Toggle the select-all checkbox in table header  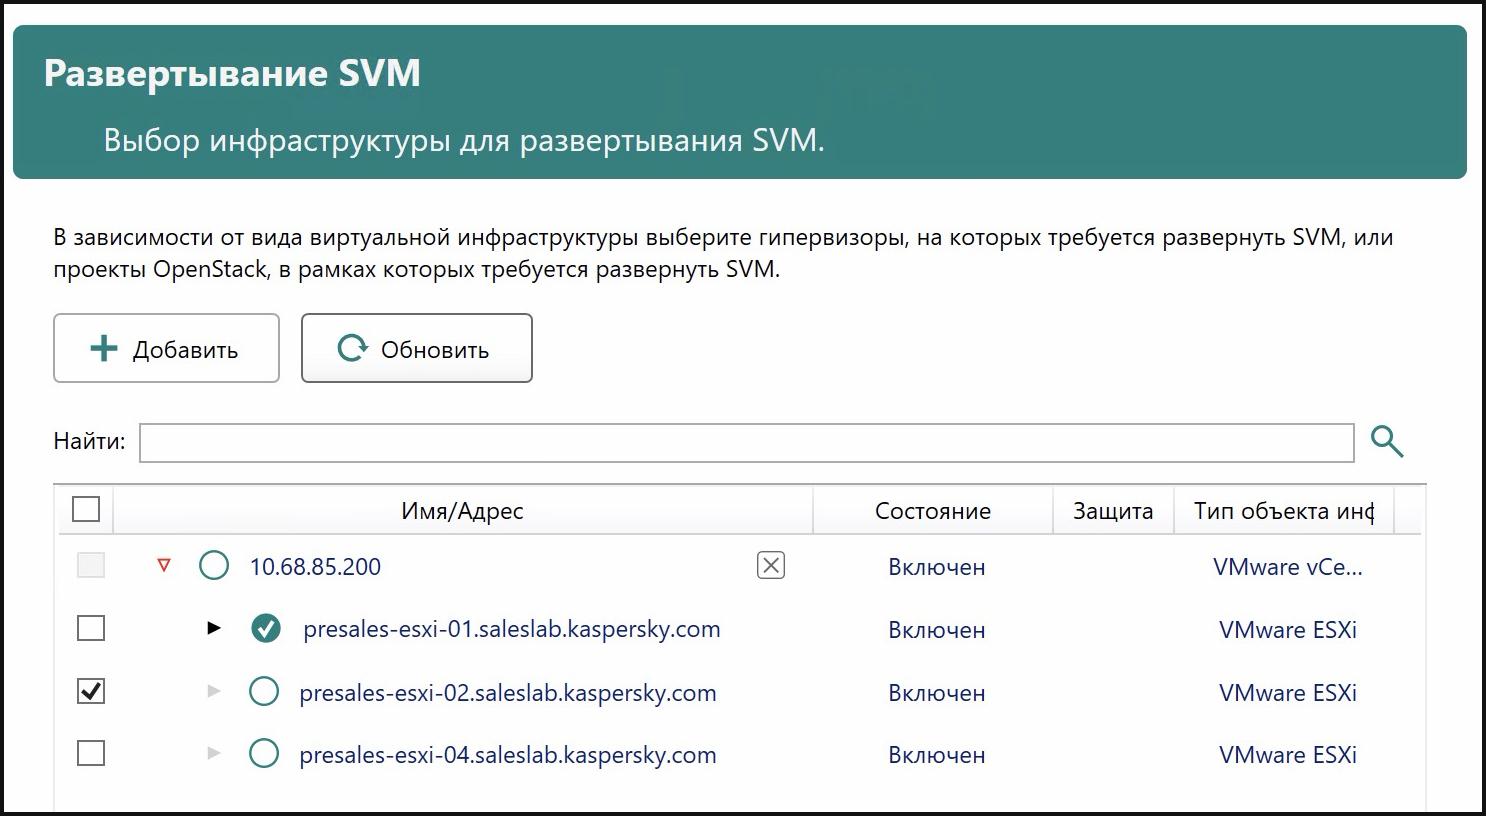87,509
